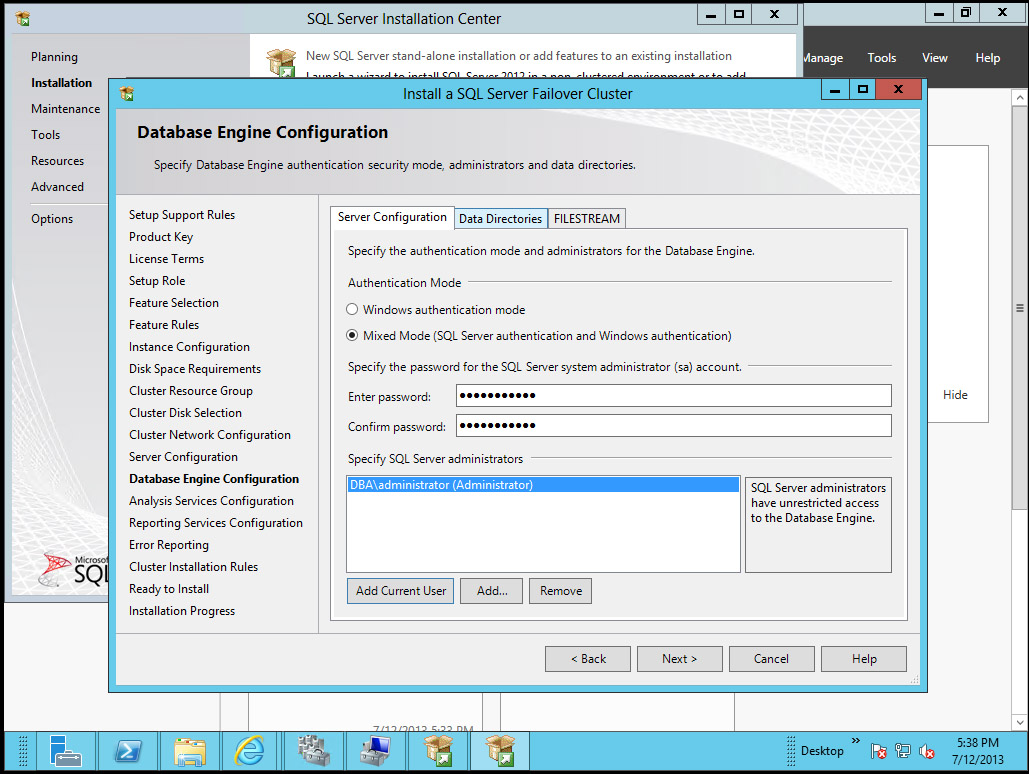Click the Hide button on the right panel
The width and height of the screenshot is (1029, 774).
[955, 394]
